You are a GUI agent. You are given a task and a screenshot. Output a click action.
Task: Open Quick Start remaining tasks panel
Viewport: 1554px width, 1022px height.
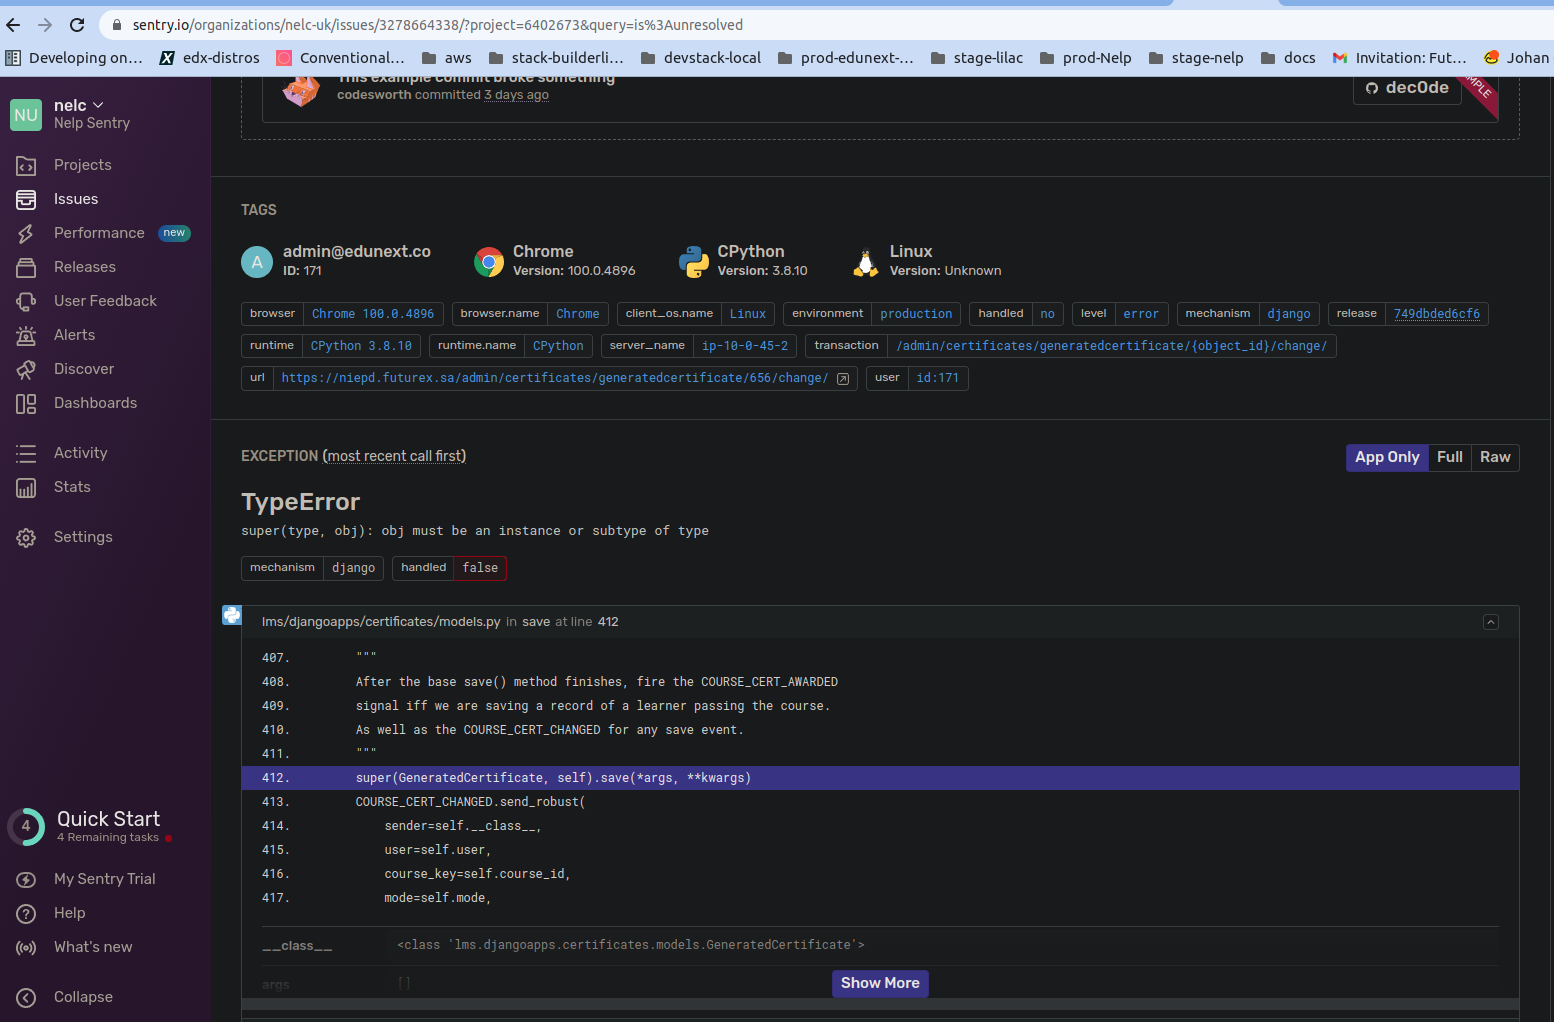tap(90, 826)
